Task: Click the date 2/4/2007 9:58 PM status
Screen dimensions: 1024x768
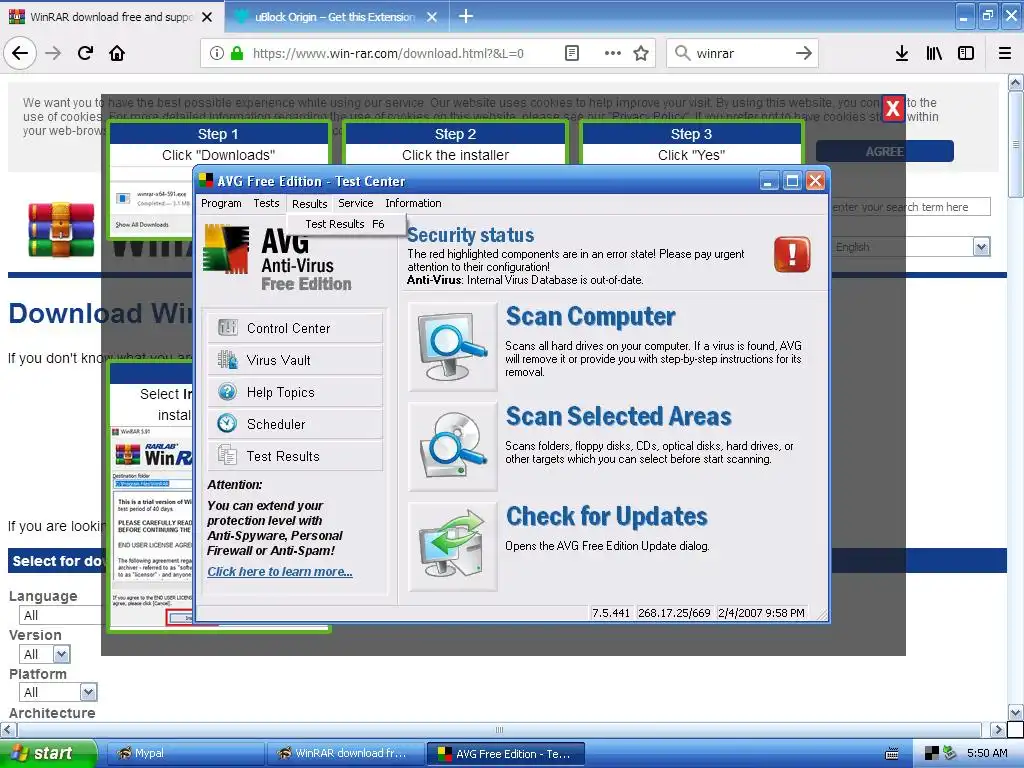Action: [x=761, y=613]
